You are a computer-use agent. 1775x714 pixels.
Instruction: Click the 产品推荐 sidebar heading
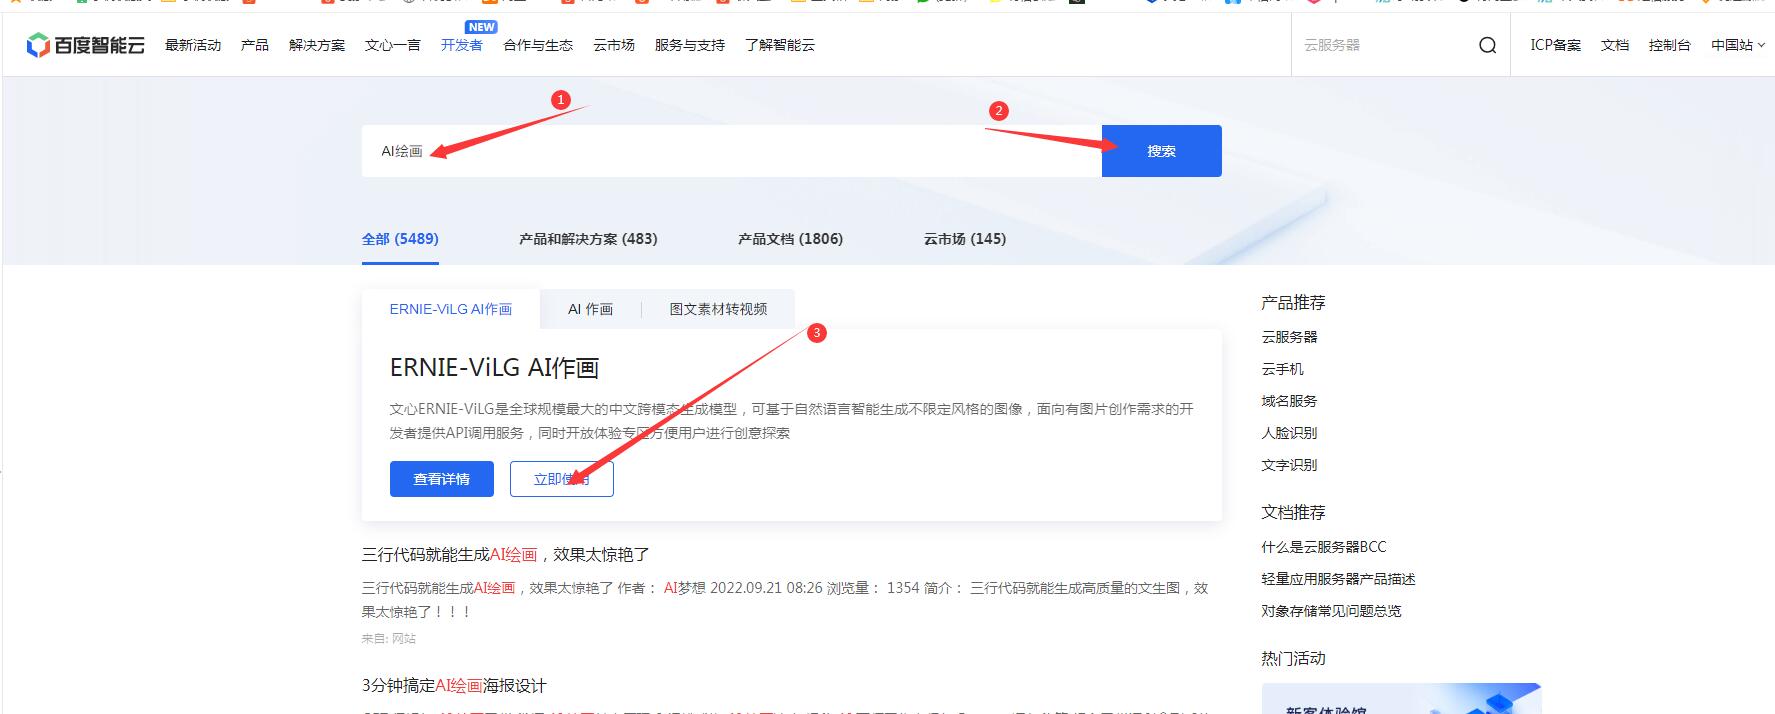[x=1293, y=302]
